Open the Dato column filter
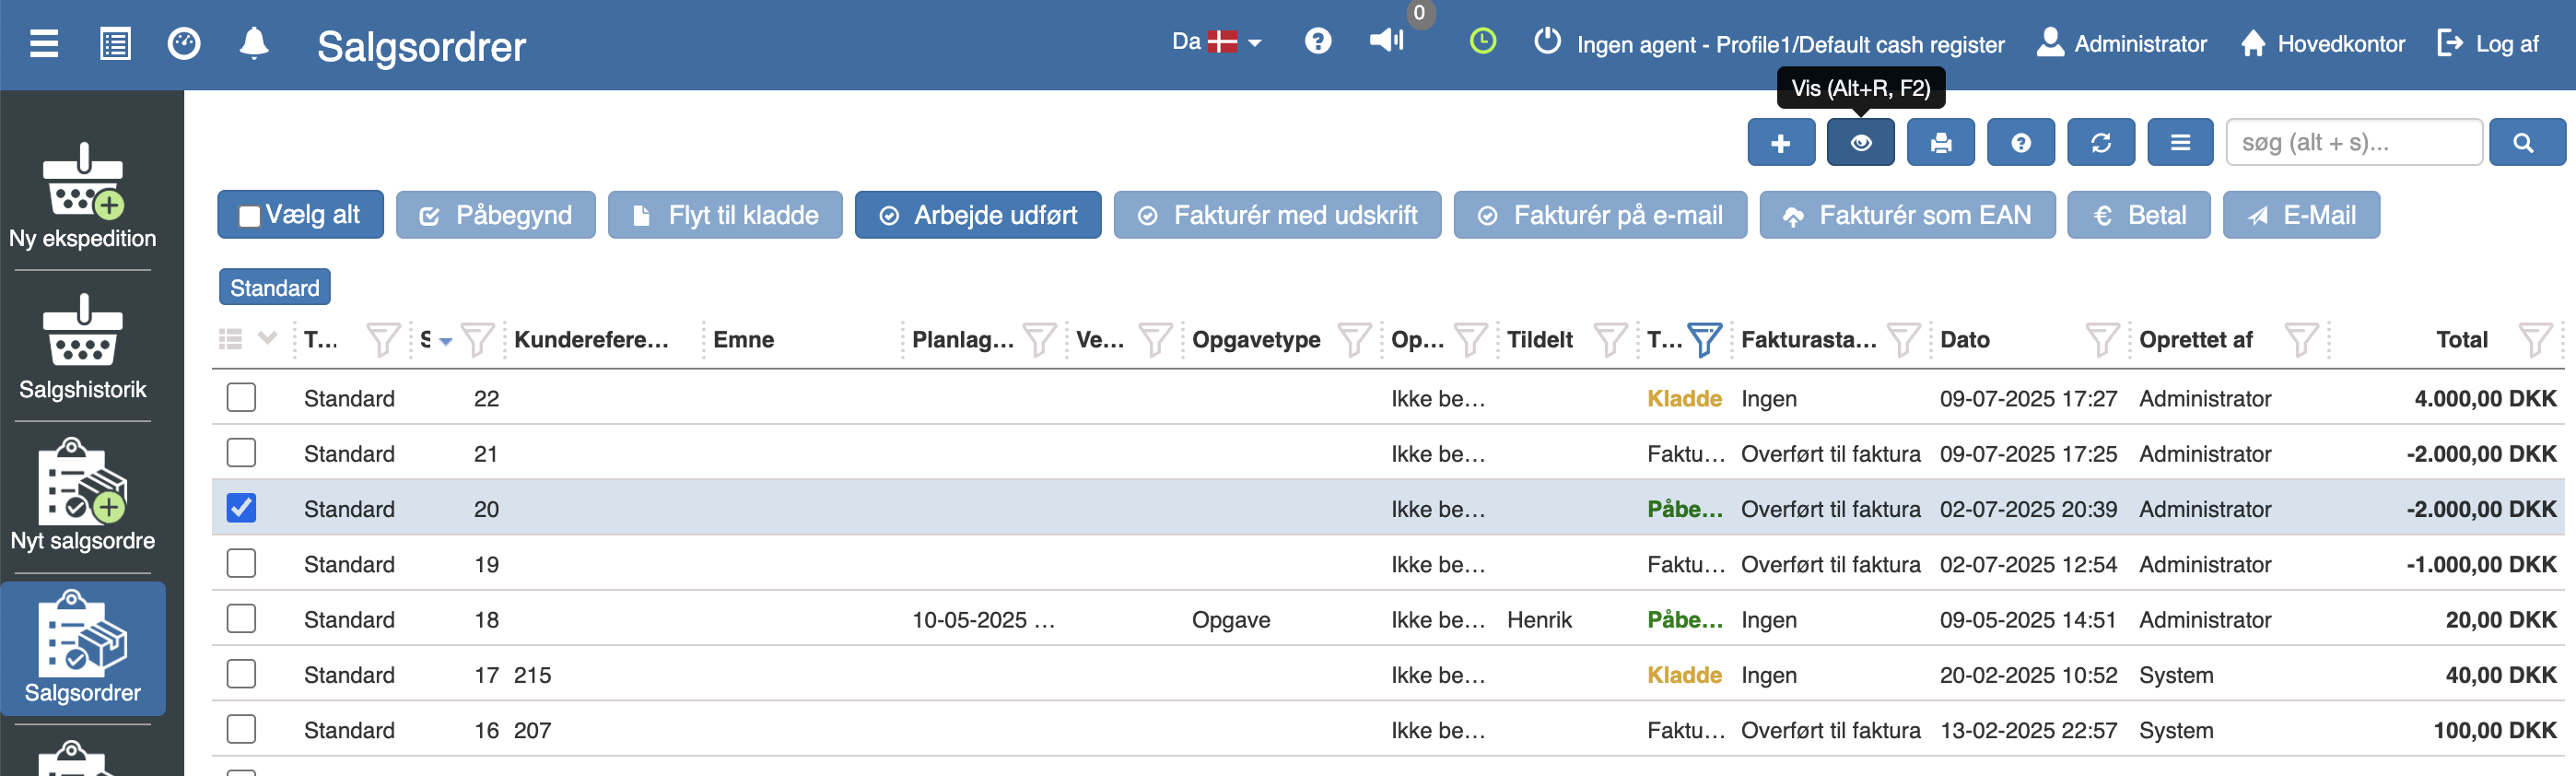 pyautogui.click(x=2102, y=340)
